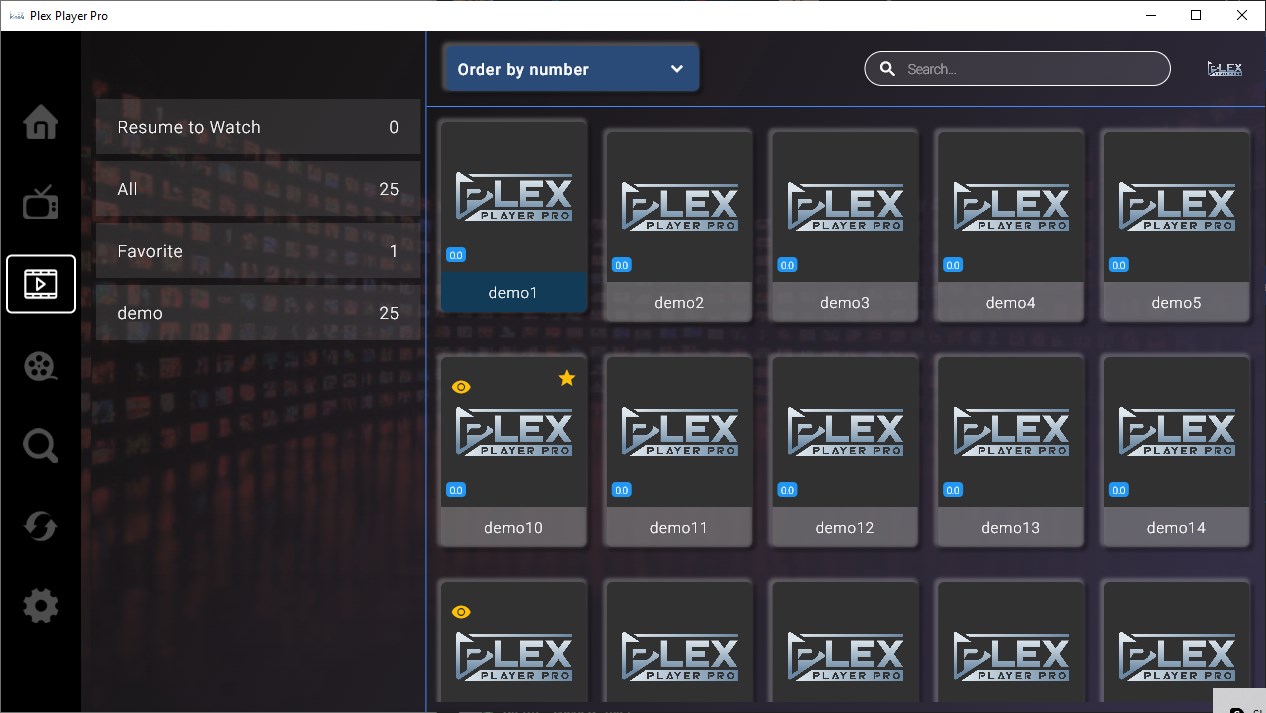Click the watched eye icon on demo10
This screenshot has width=1266, height=713.
tap(461, 387)
